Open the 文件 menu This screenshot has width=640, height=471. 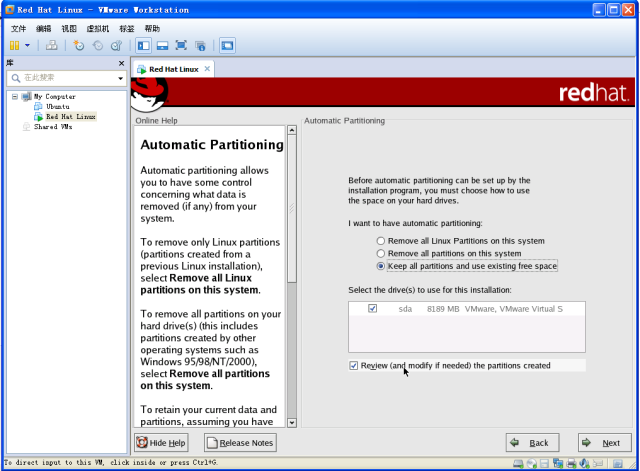tap(18, 29)
